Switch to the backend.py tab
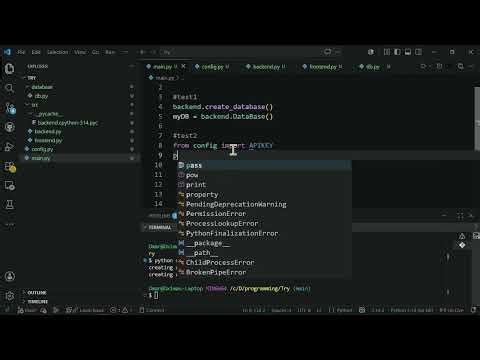This screenshot has width=480, height=360. [x=266, y=67]
